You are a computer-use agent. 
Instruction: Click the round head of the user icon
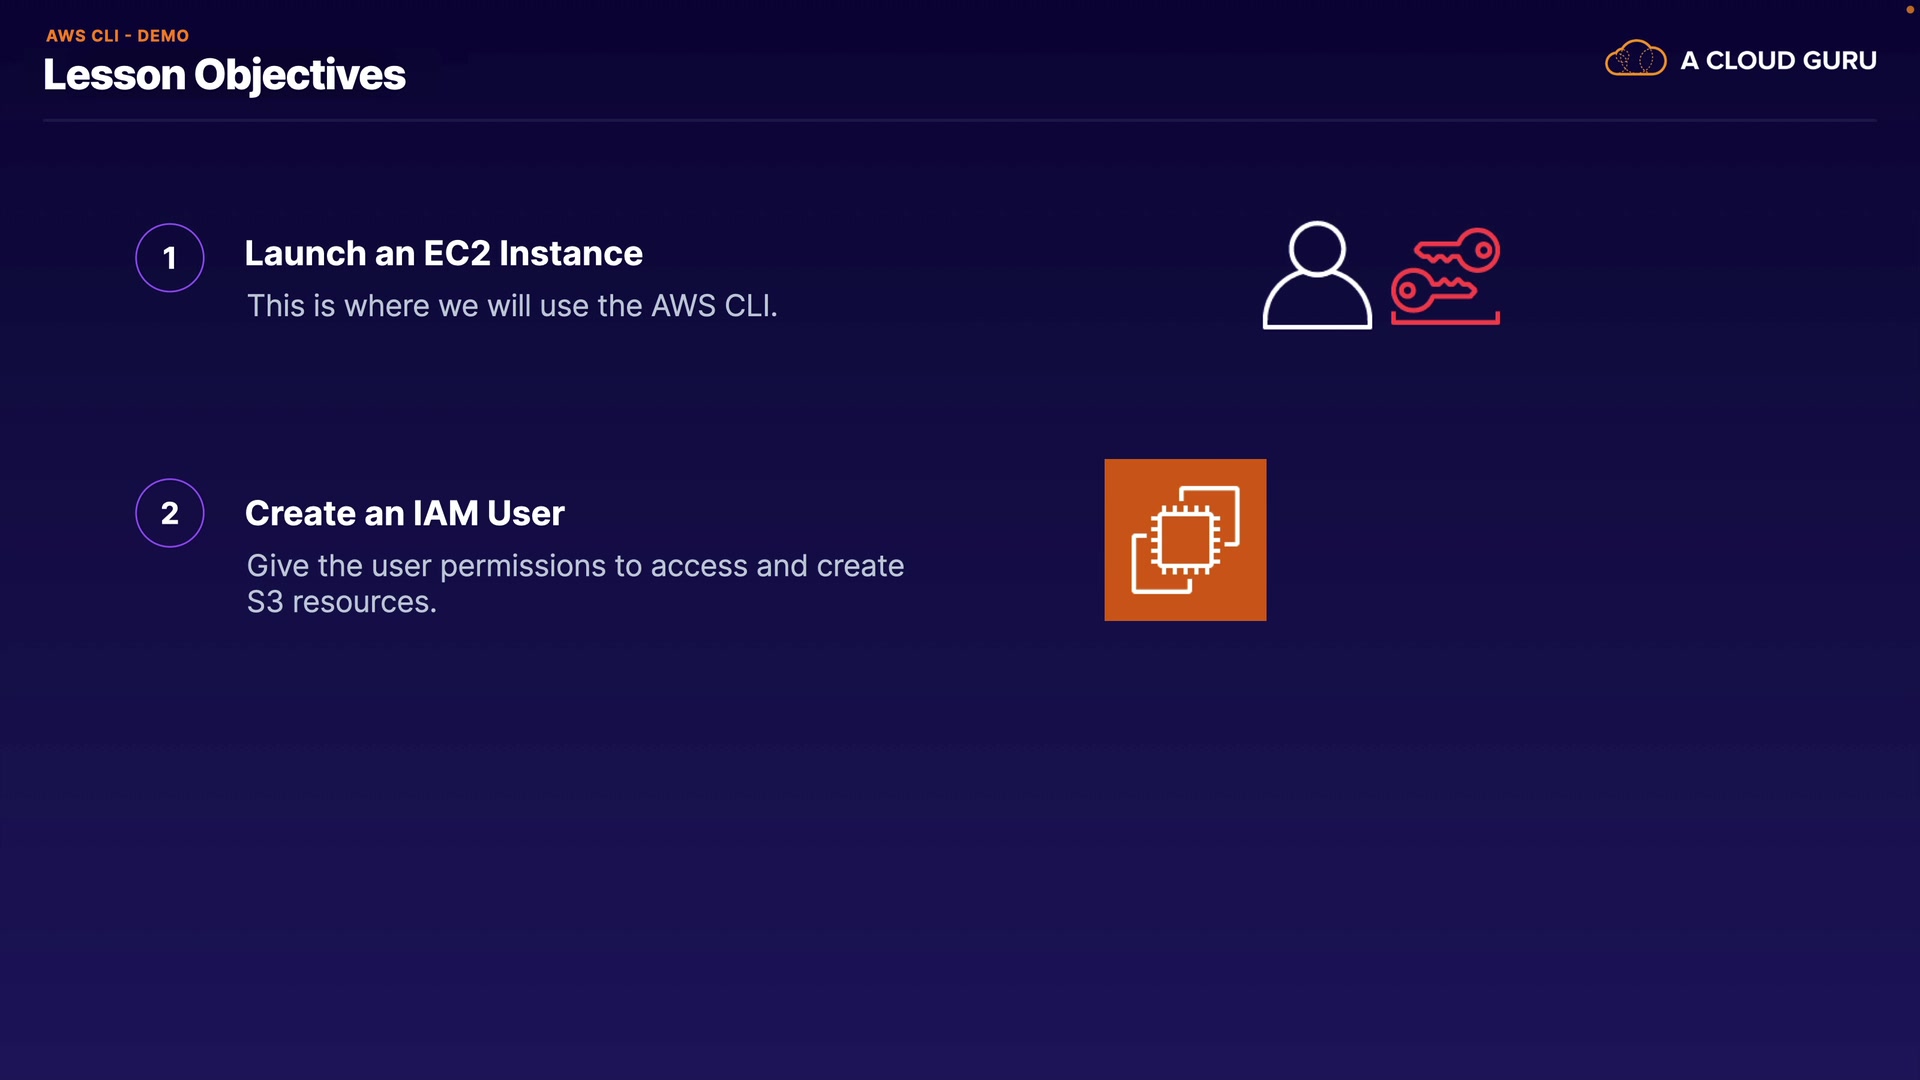(1316, 247)
